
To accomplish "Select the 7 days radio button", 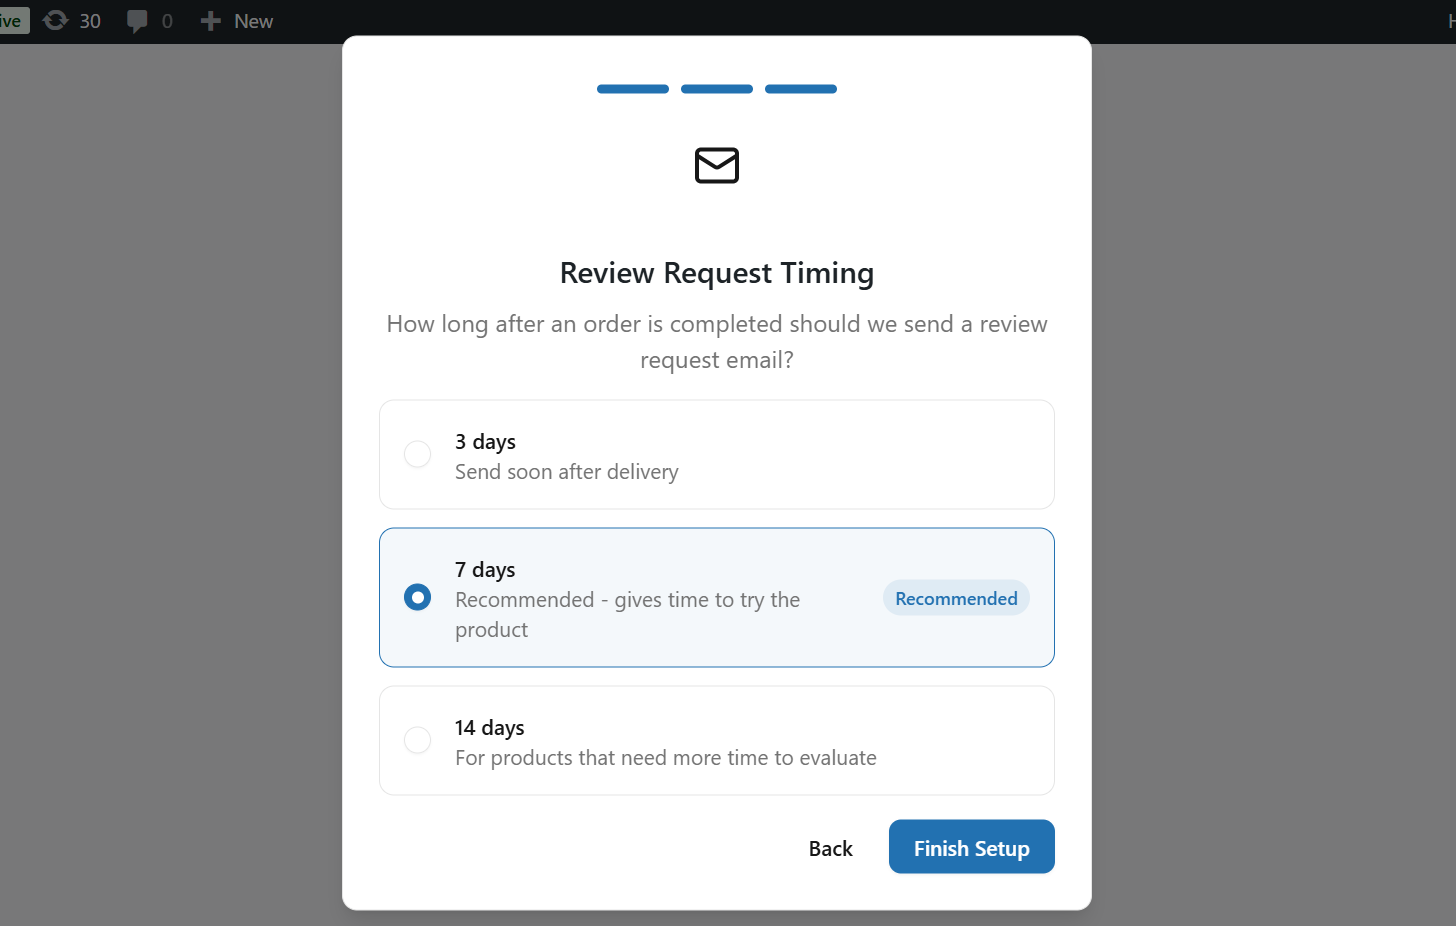I will [x=417, y=597].
